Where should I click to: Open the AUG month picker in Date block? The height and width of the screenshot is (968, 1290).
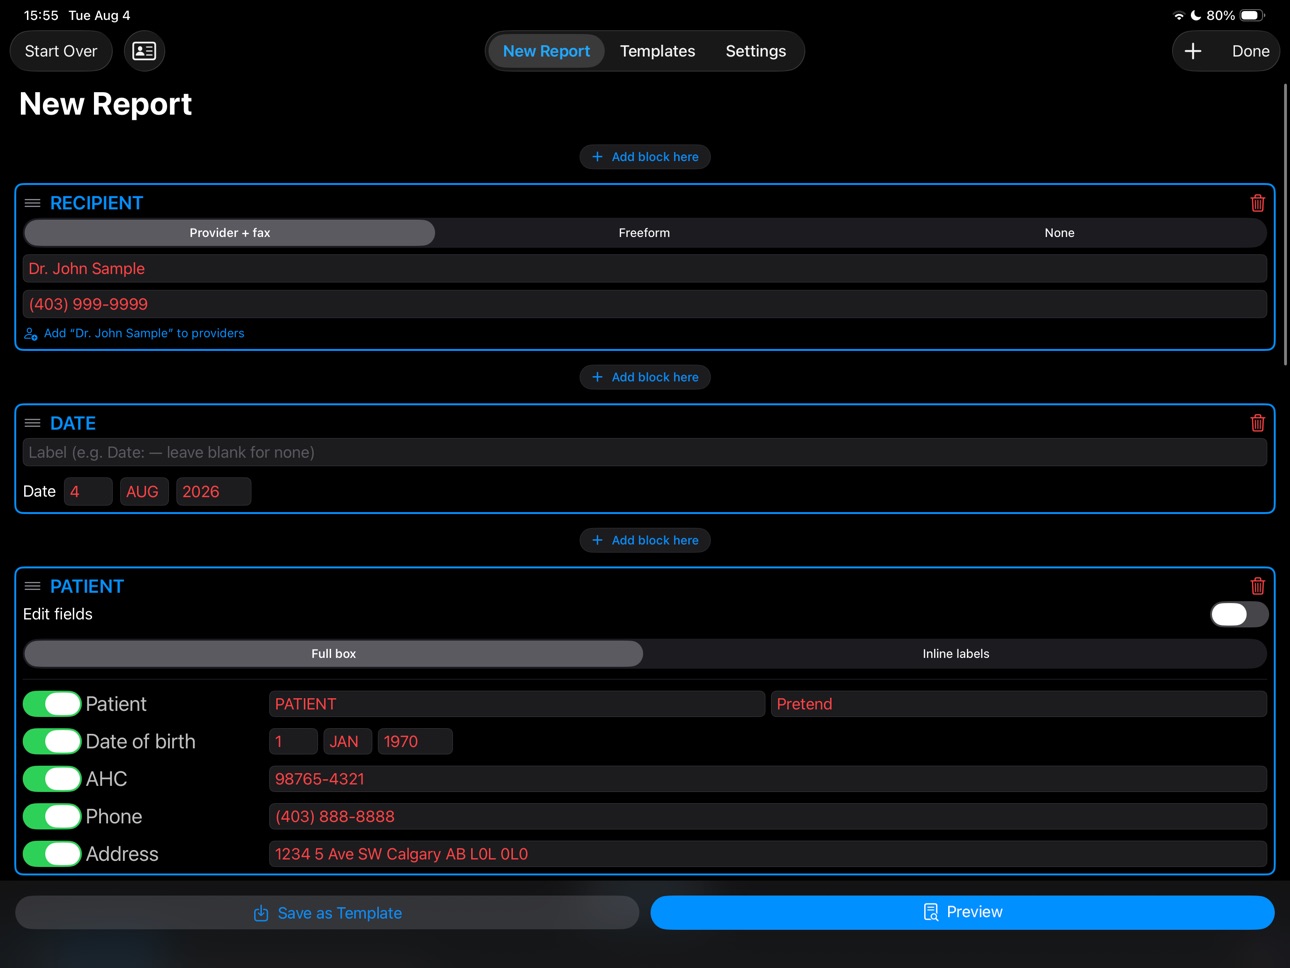click(143, 491)
